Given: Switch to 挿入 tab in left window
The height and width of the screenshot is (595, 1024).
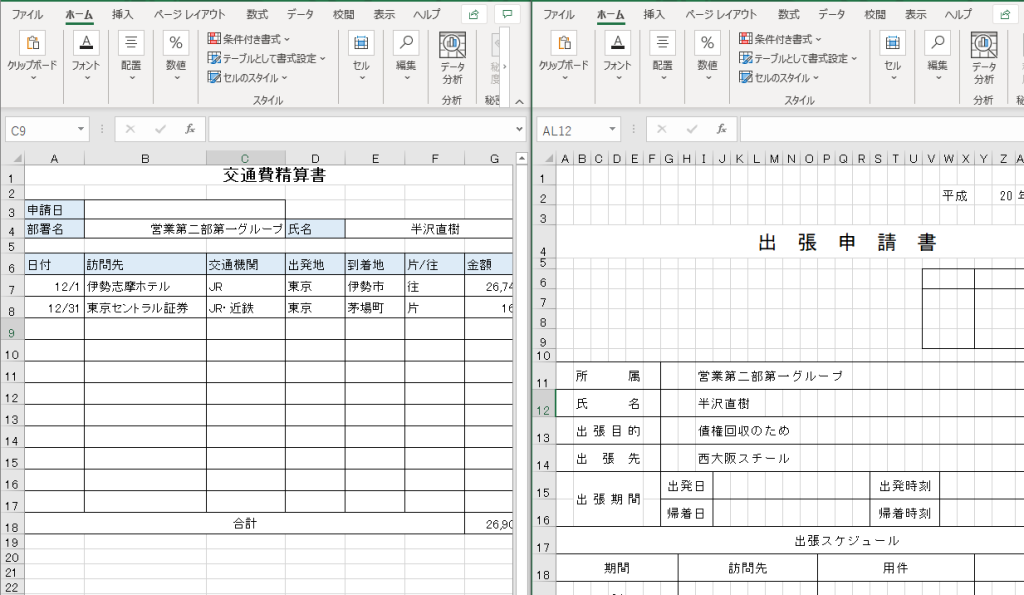Looking at the screenshot, I should tap(122, 15).
